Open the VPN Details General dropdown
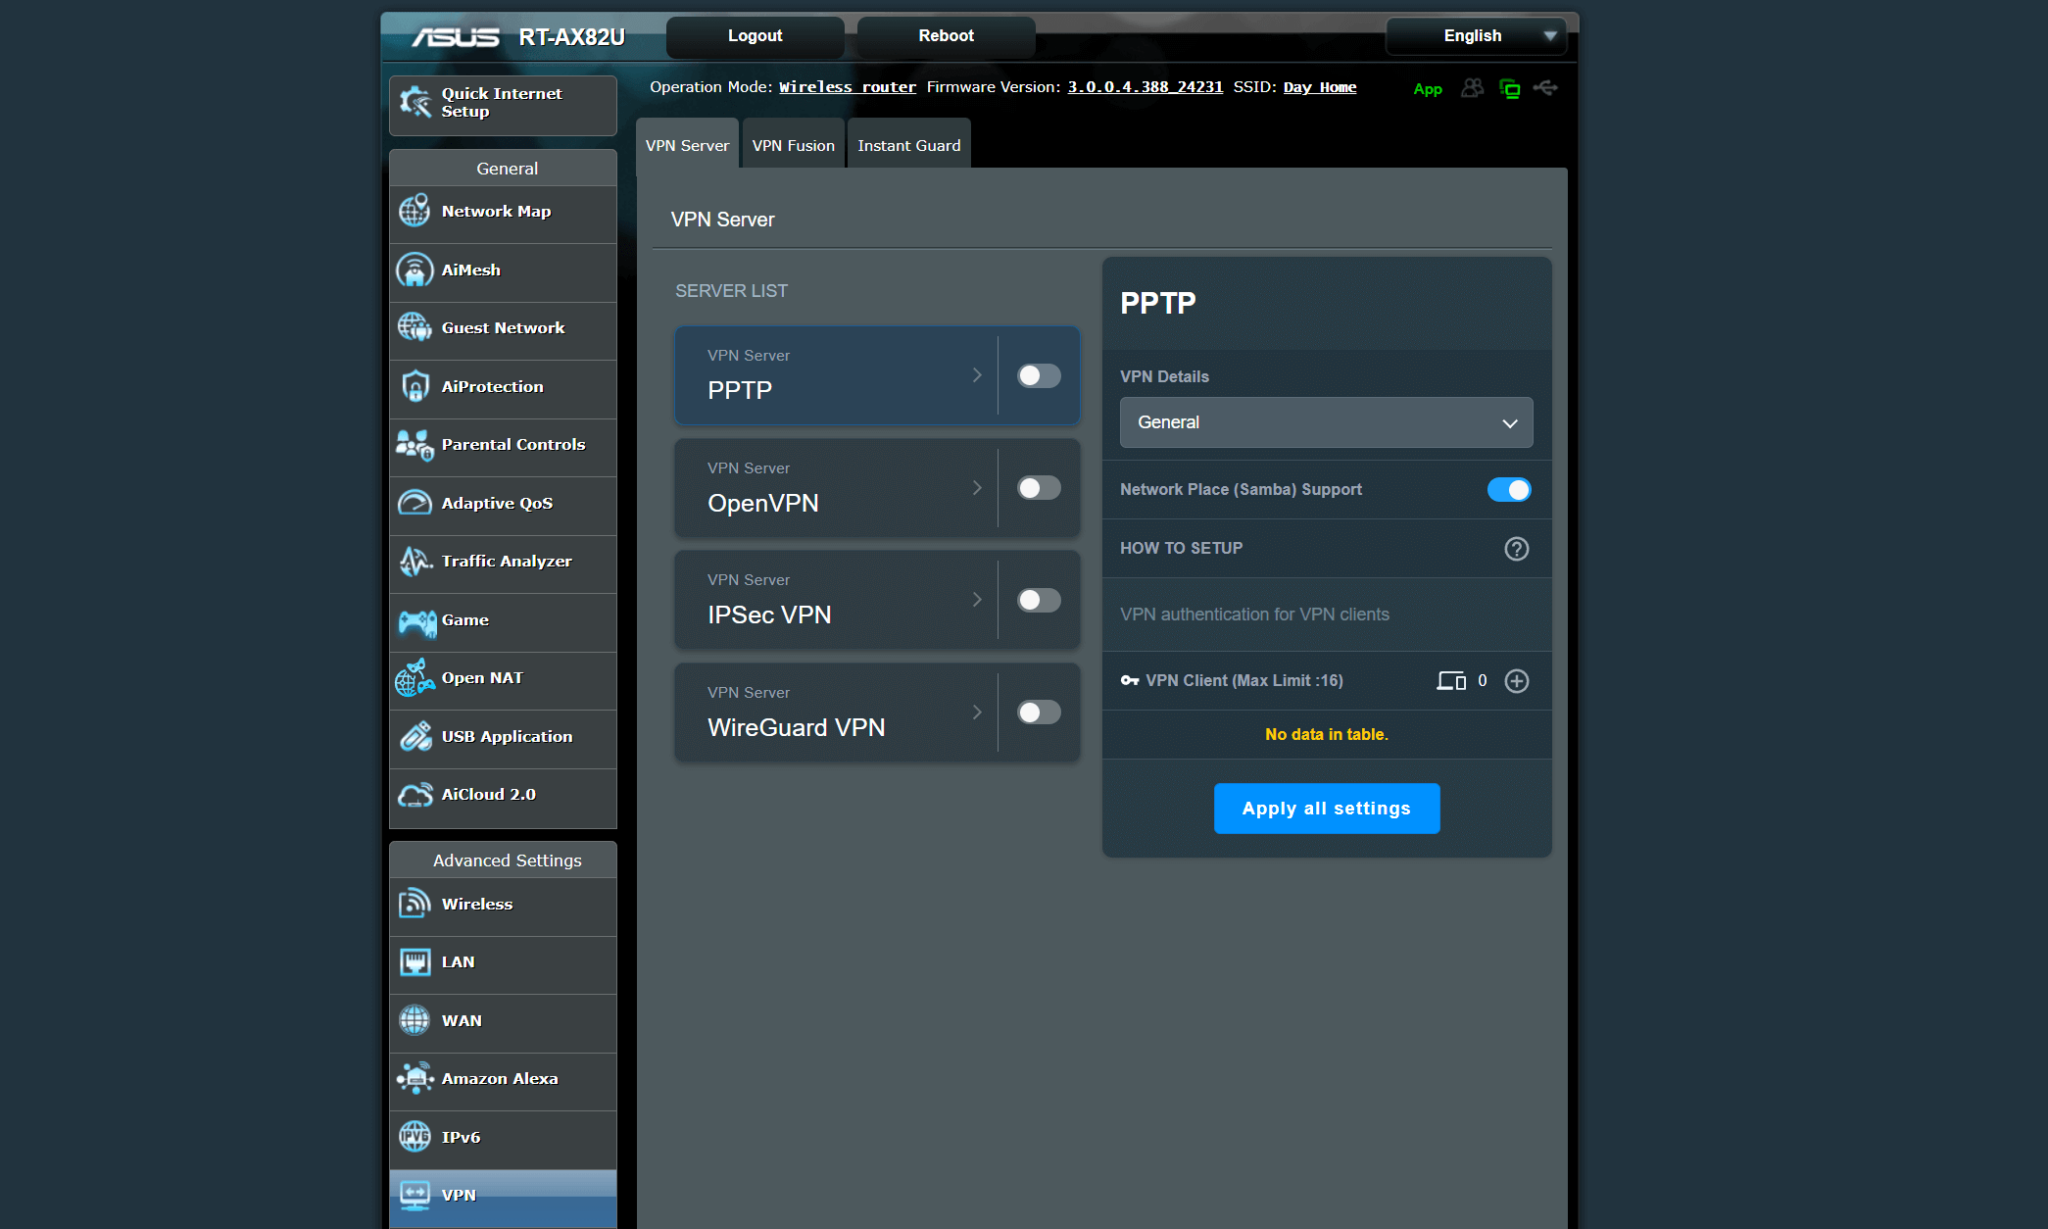This screenshot has width=2048, height=1229. click(1326, 422)
